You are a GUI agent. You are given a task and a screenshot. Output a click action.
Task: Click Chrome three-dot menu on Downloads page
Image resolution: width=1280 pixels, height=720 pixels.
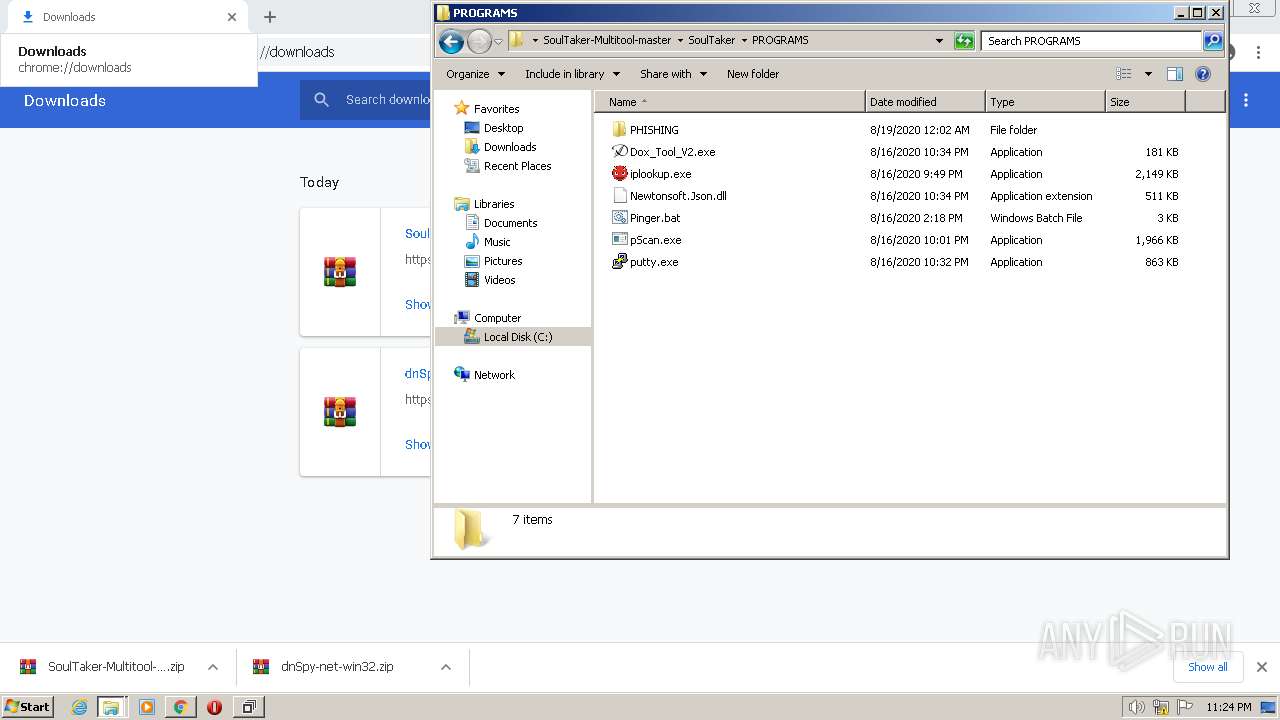(1246, 100)
